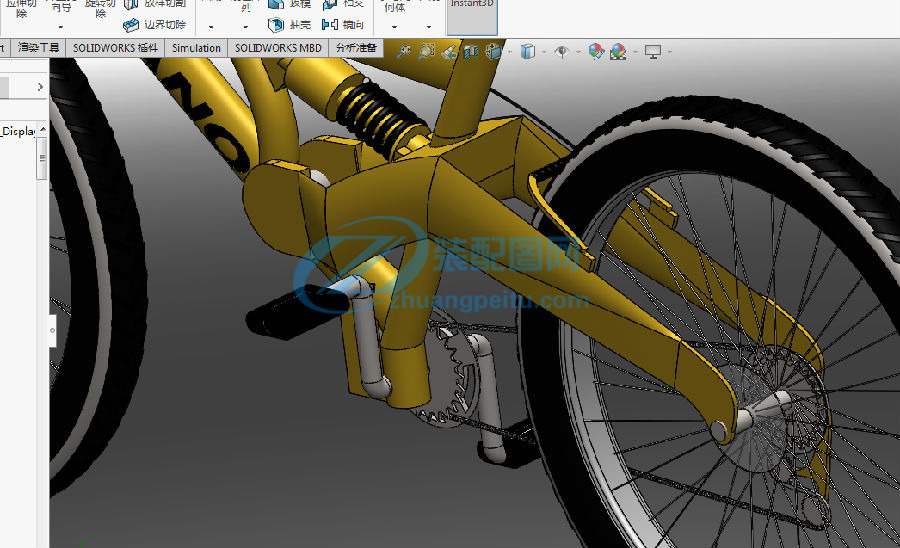Open the dropdown arrow immediately left of Instant3D

429,27
